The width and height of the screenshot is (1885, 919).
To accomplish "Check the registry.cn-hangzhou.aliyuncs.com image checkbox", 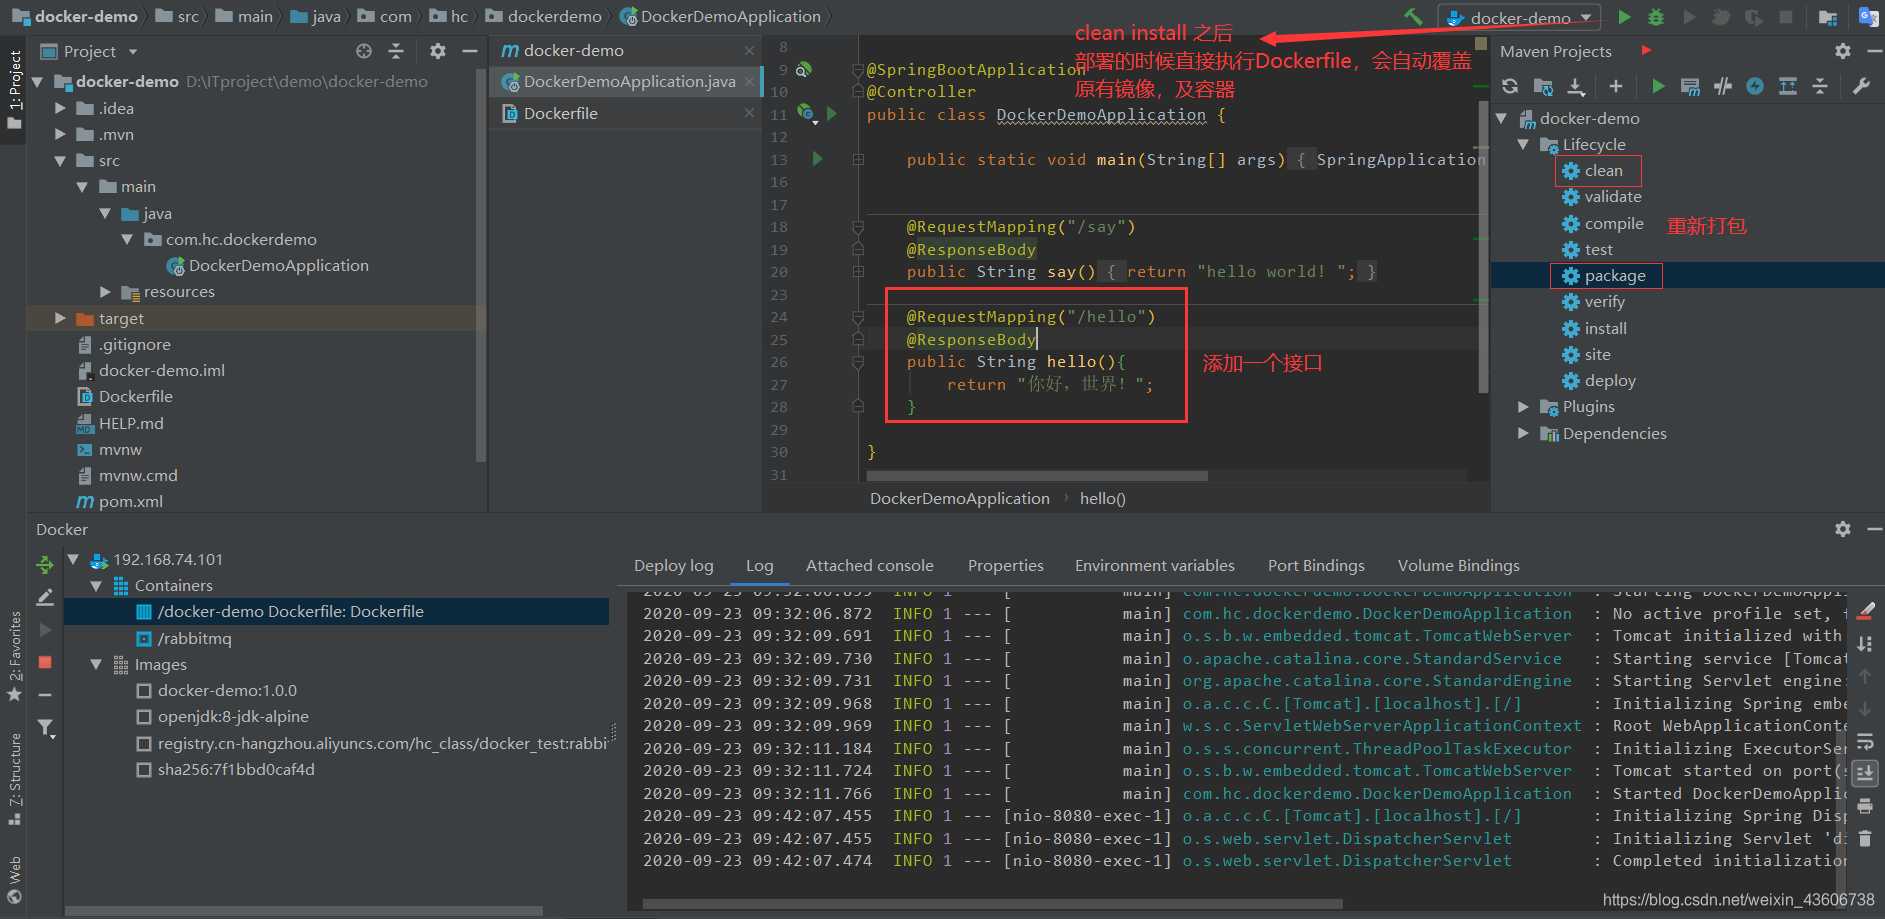I will 144,744.
